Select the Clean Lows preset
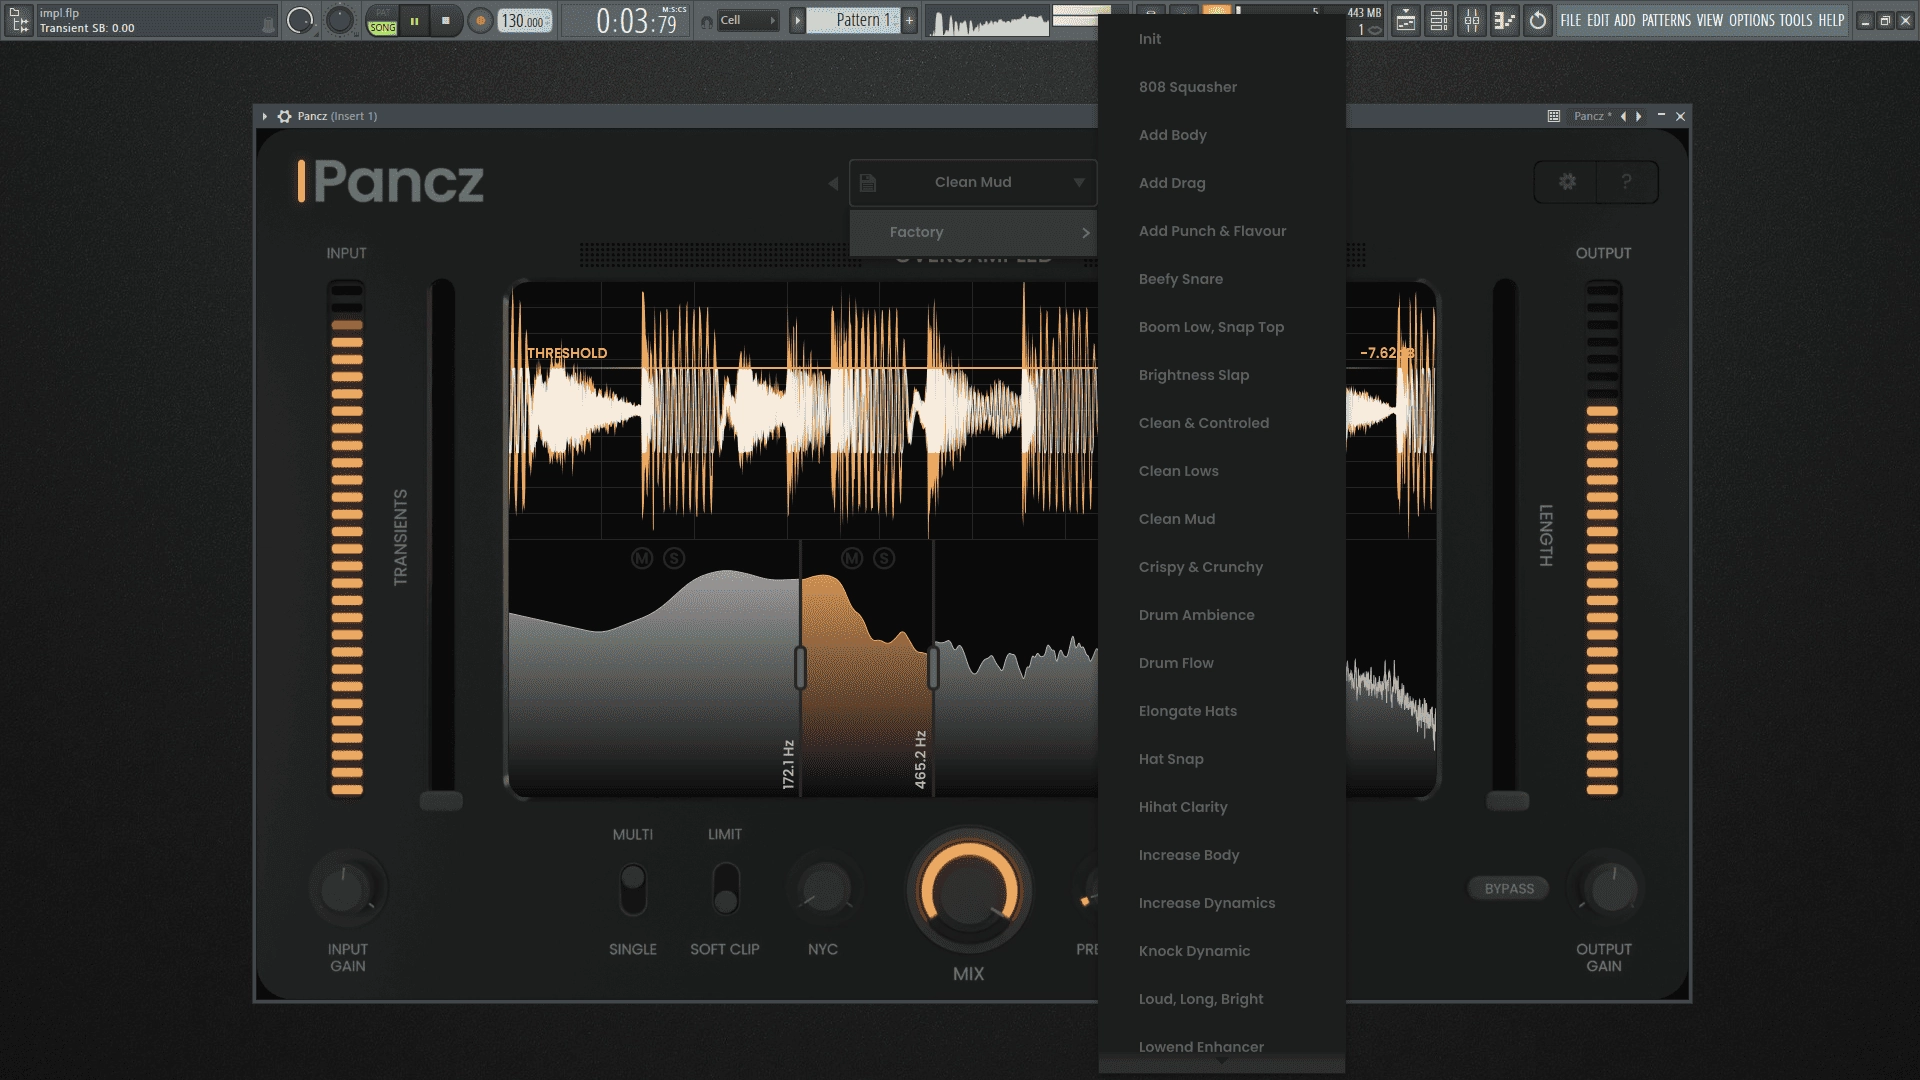This screenshot has height=1080, width=1920. click(x=1221, y=471)
